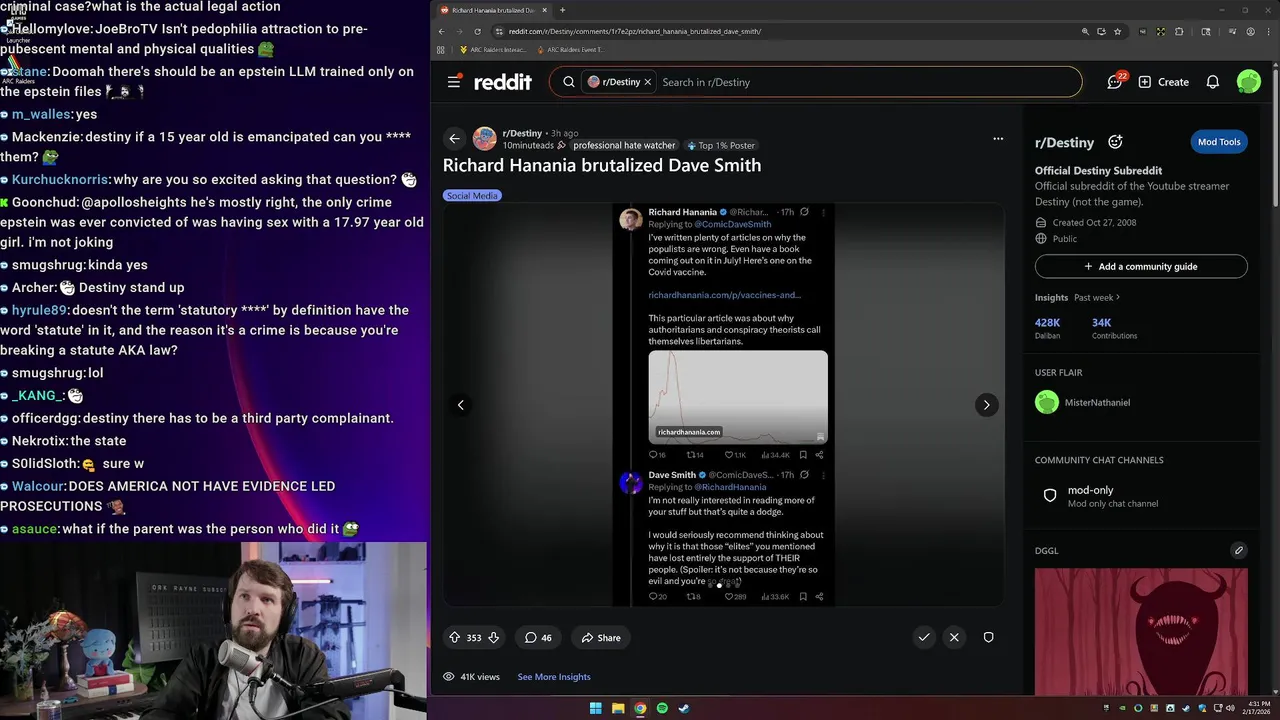This screenshot has height=720, width=1280.
Task: Open the mod shield actions on post
Action: tap(988, 637)
